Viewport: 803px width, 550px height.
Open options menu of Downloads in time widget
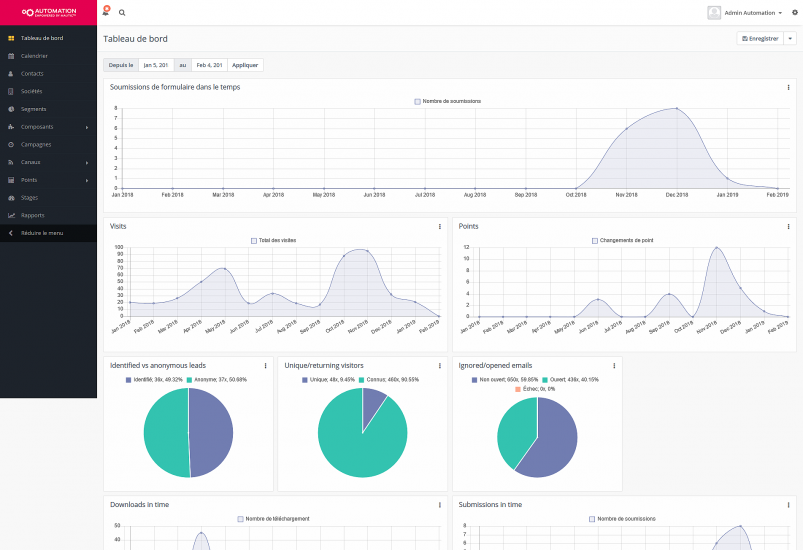[439, 505]
